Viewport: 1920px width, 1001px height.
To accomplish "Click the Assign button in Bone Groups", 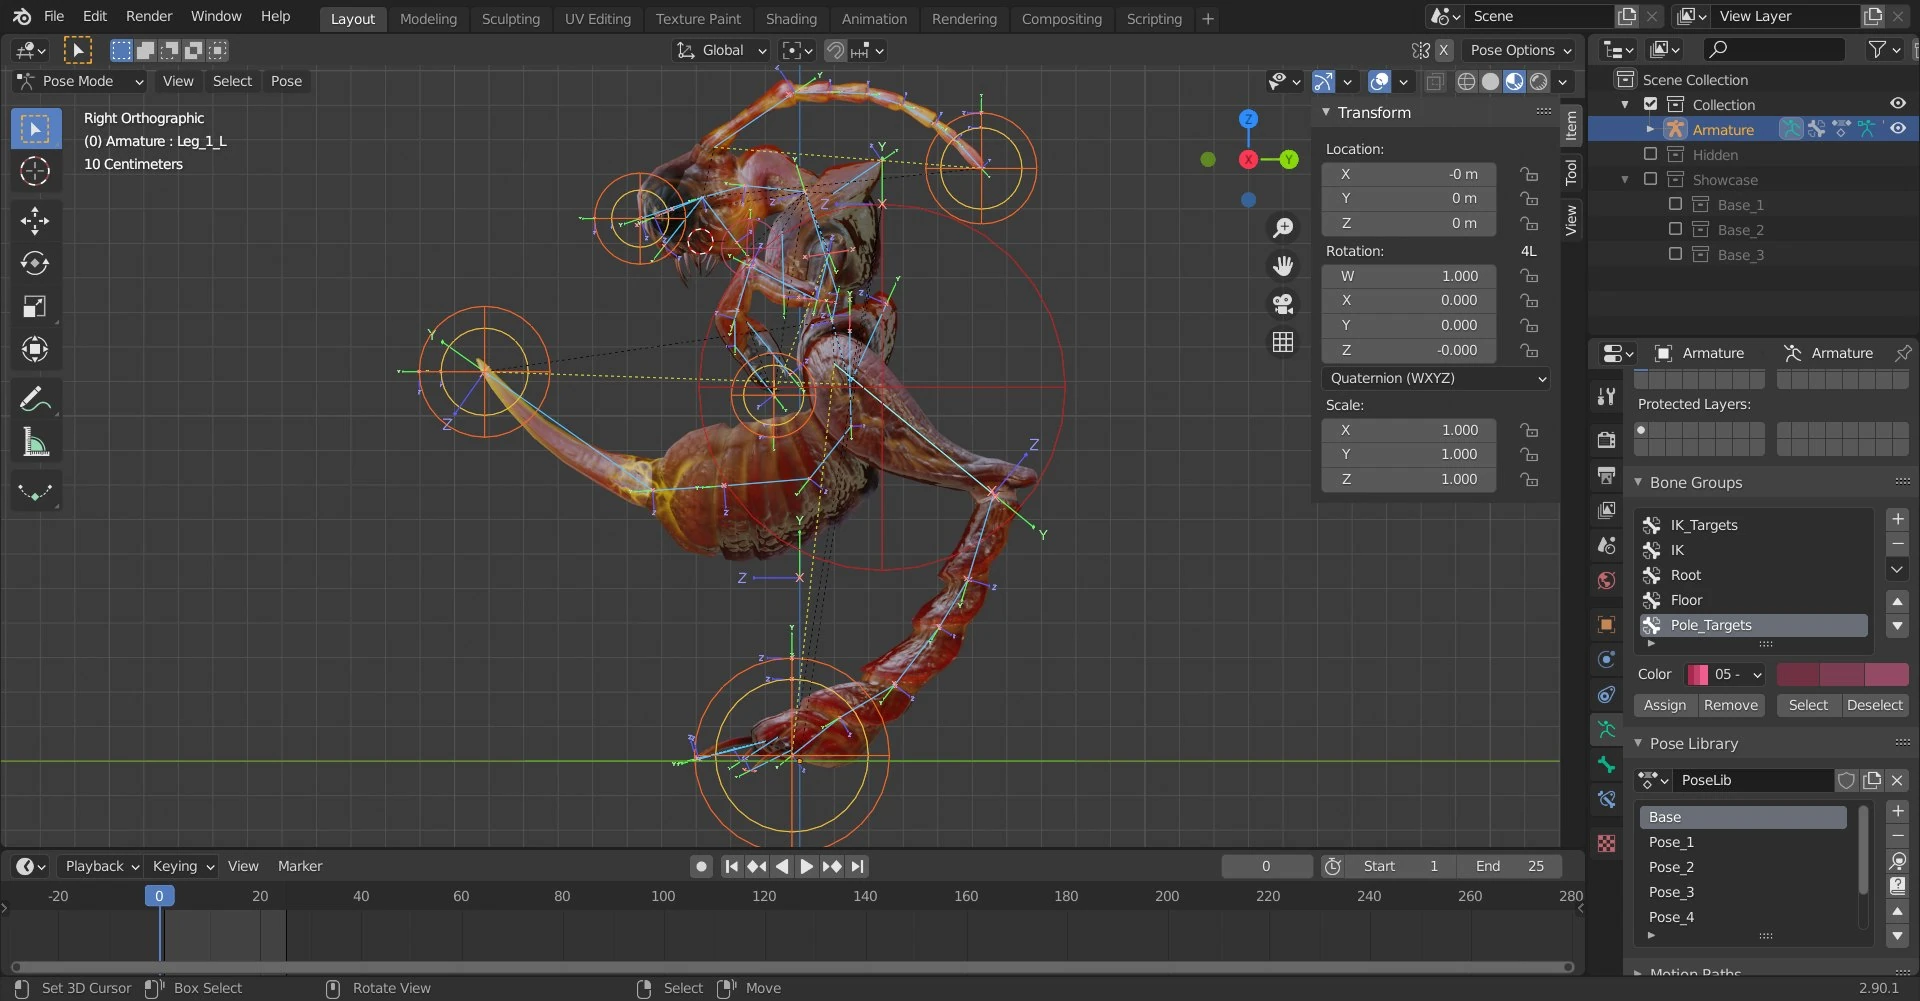I will click(x=1663, y=705).
